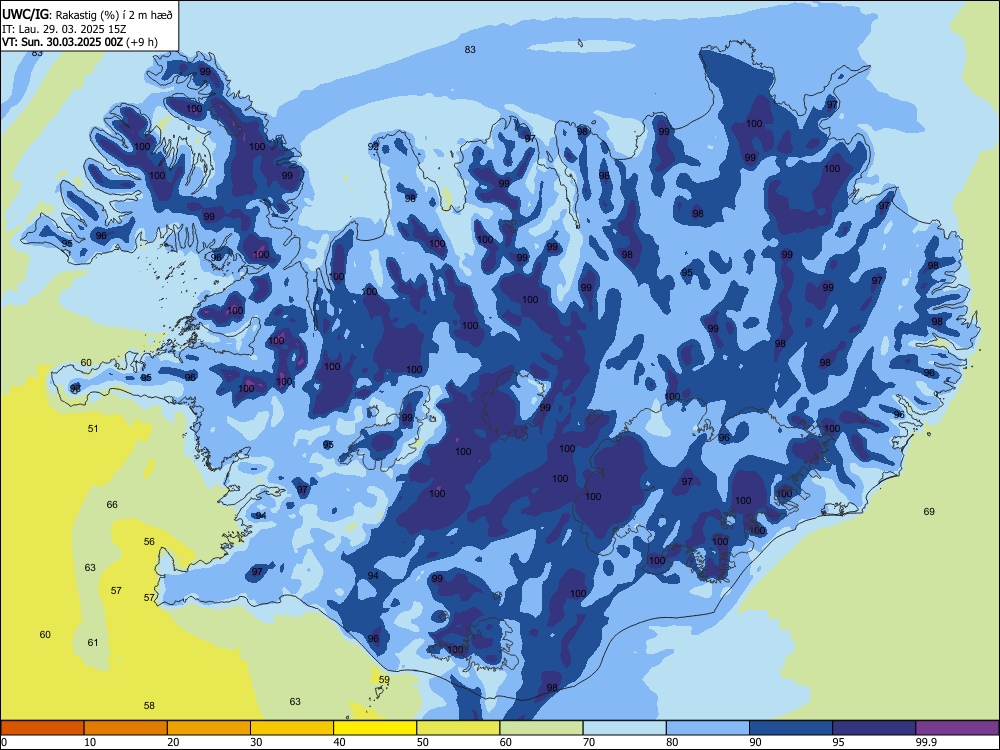The image size is (1000, 750).
Task: Click the dark blue 90–95 legend swatch
Action: coord(791,728)
